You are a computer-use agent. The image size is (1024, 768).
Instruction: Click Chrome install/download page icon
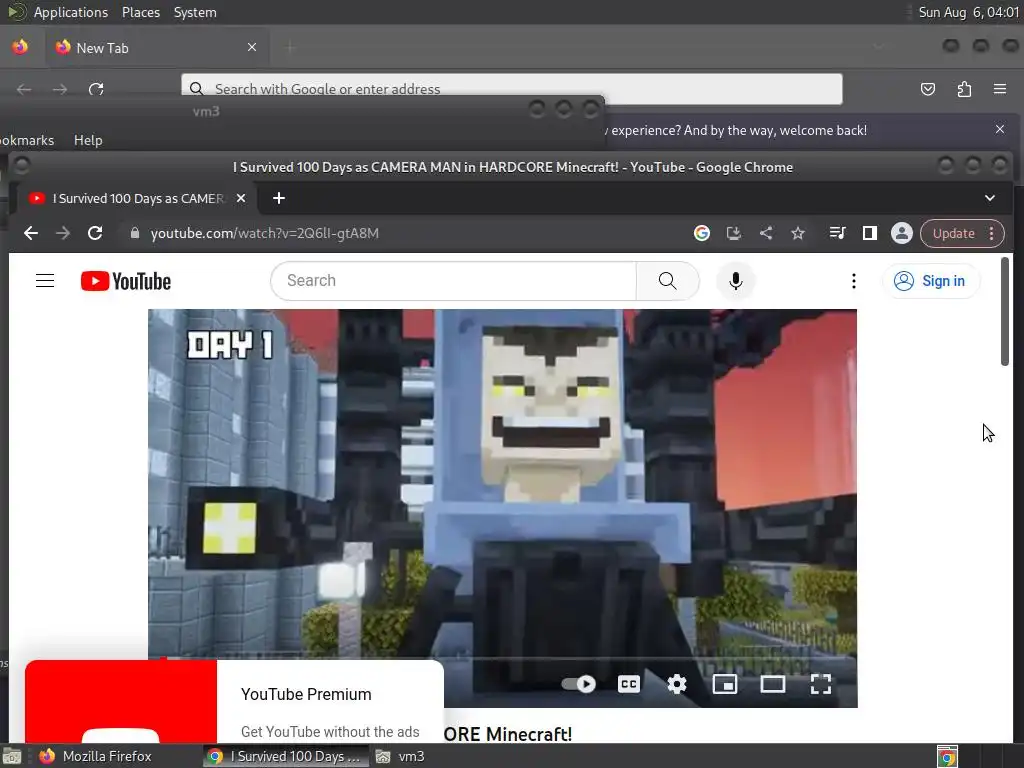coord(734,233)
